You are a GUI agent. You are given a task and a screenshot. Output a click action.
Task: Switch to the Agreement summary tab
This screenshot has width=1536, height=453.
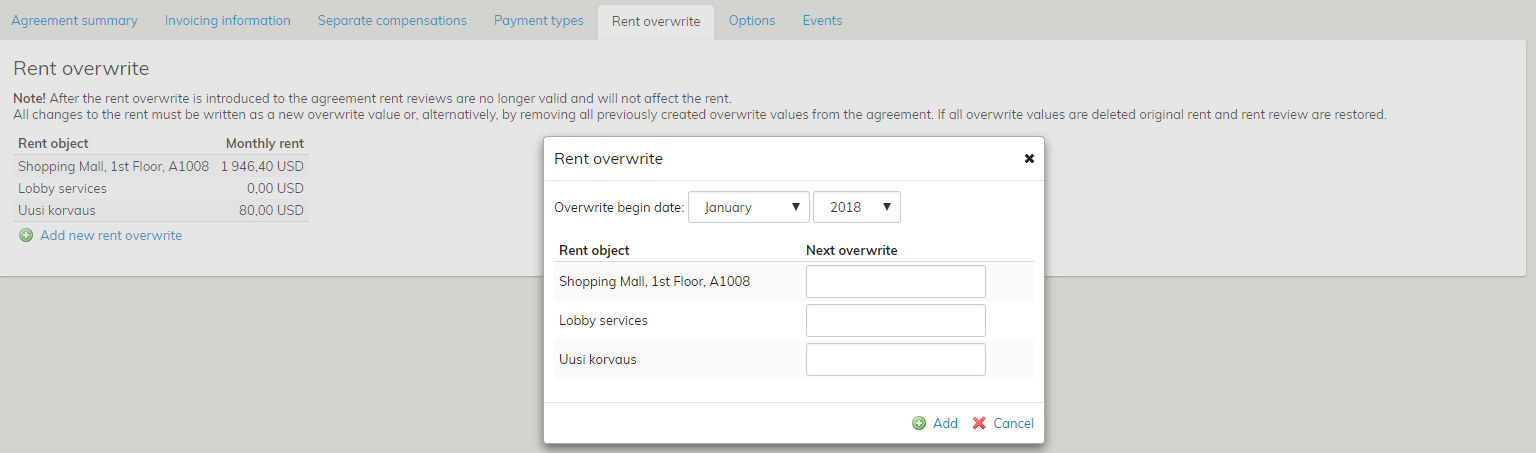tap(74, 20)
